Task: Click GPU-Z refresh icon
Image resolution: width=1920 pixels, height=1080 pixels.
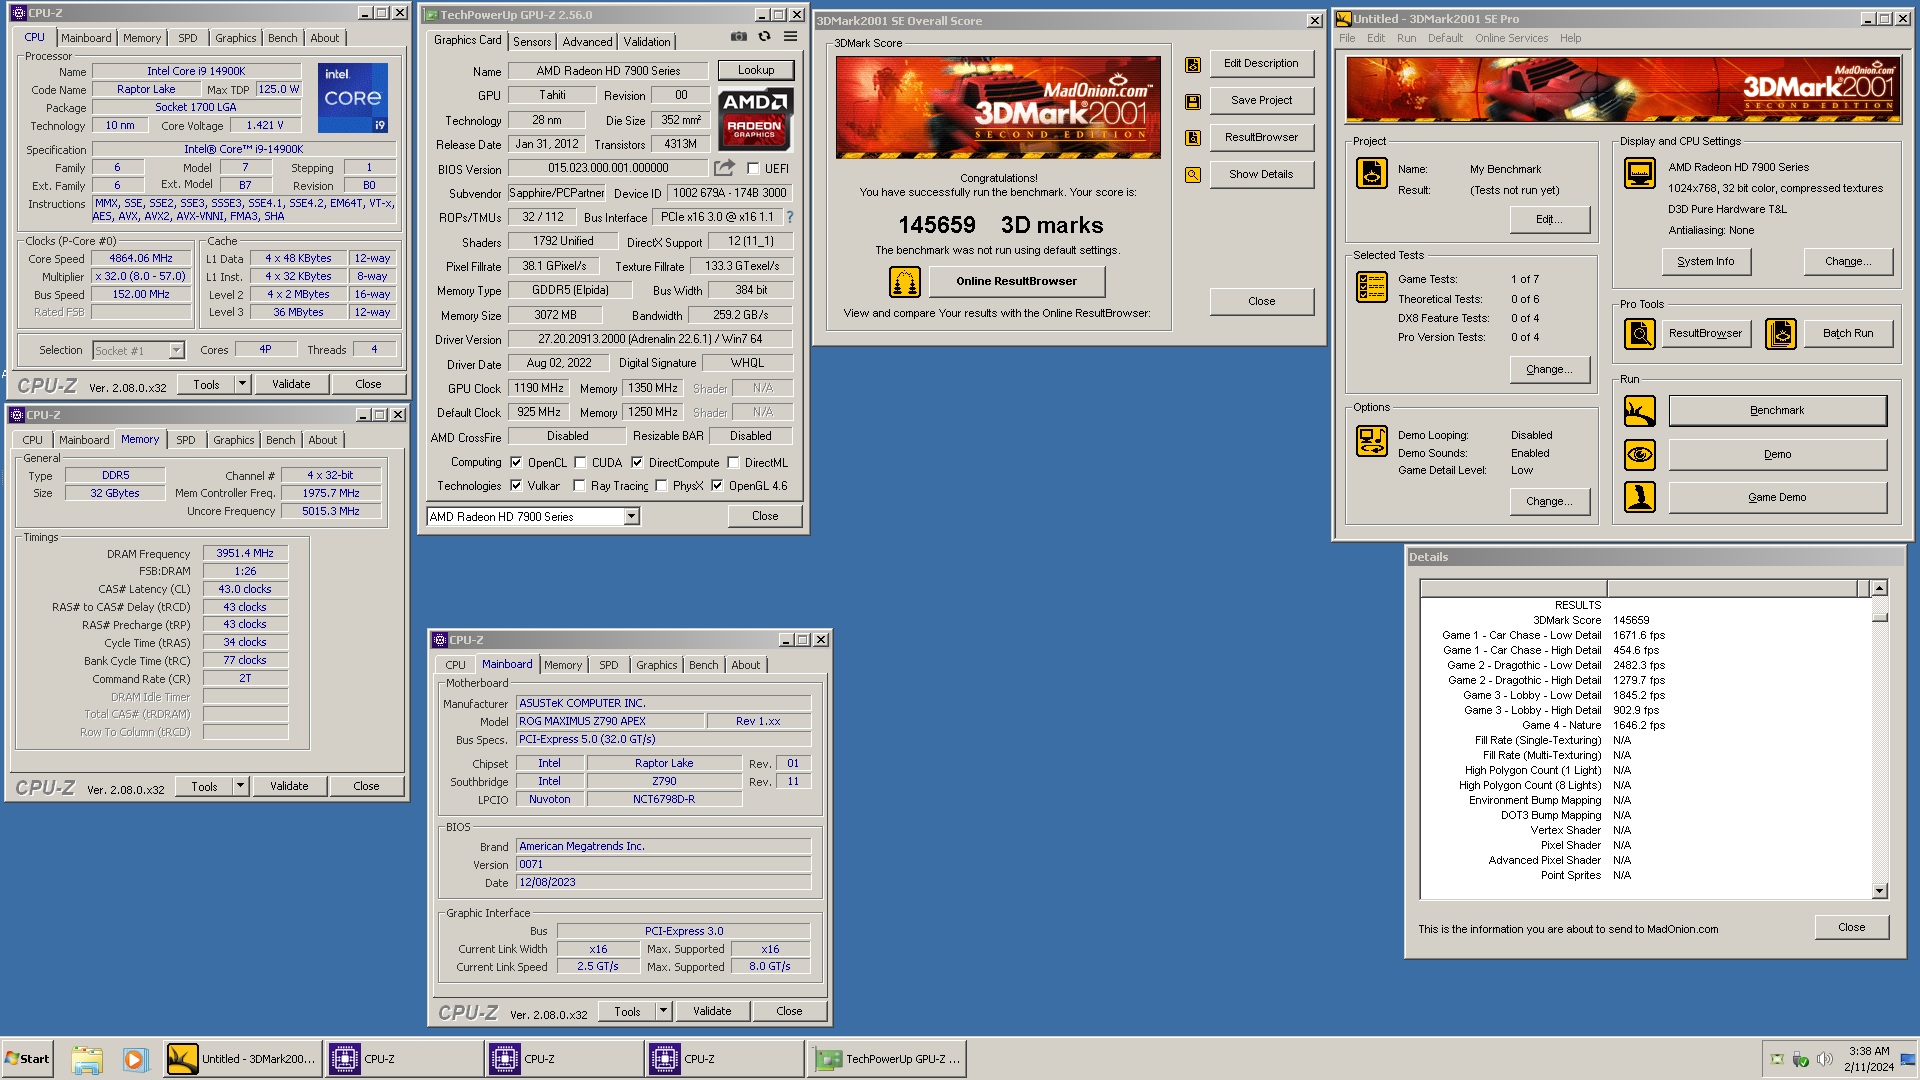Action: pyautogui.click(x=764, y=37)
